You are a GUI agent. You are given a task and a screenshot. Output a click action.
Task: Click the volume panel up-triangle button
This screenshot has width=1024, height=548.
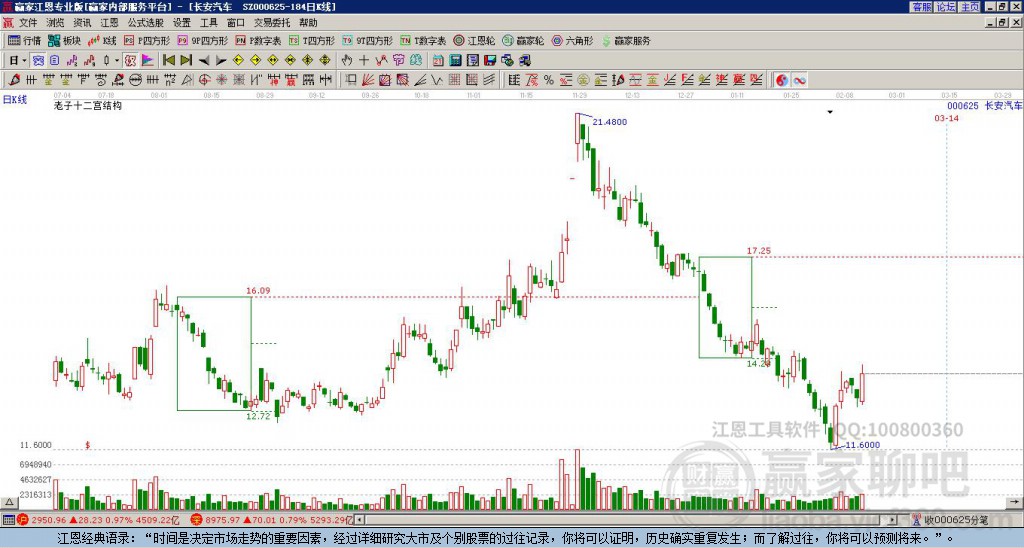9,502
